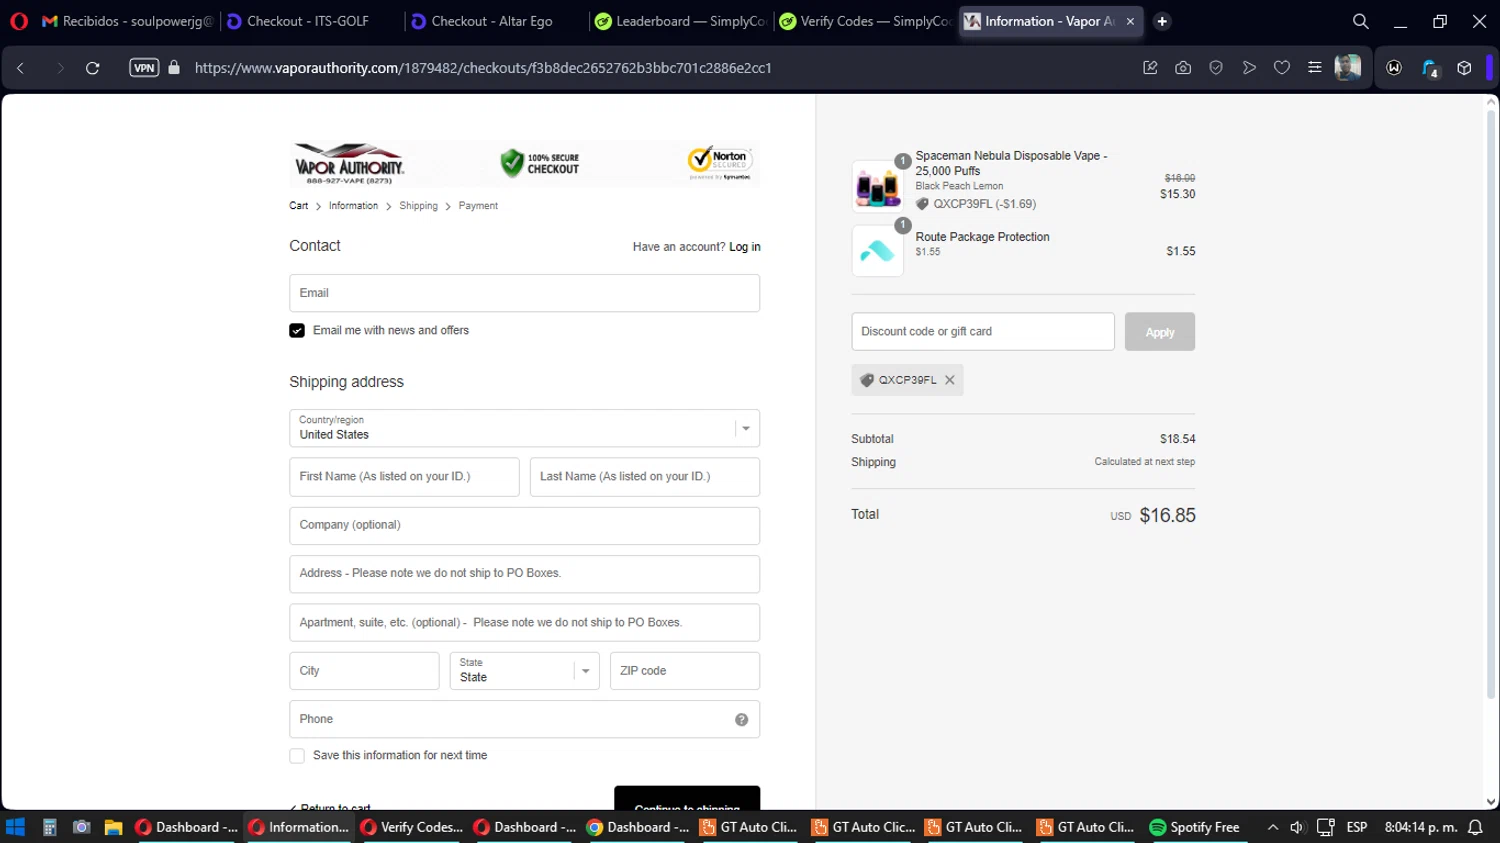Click the Last Name field
The width and height of the screenshot is (1500, 843).
[645, 477]
